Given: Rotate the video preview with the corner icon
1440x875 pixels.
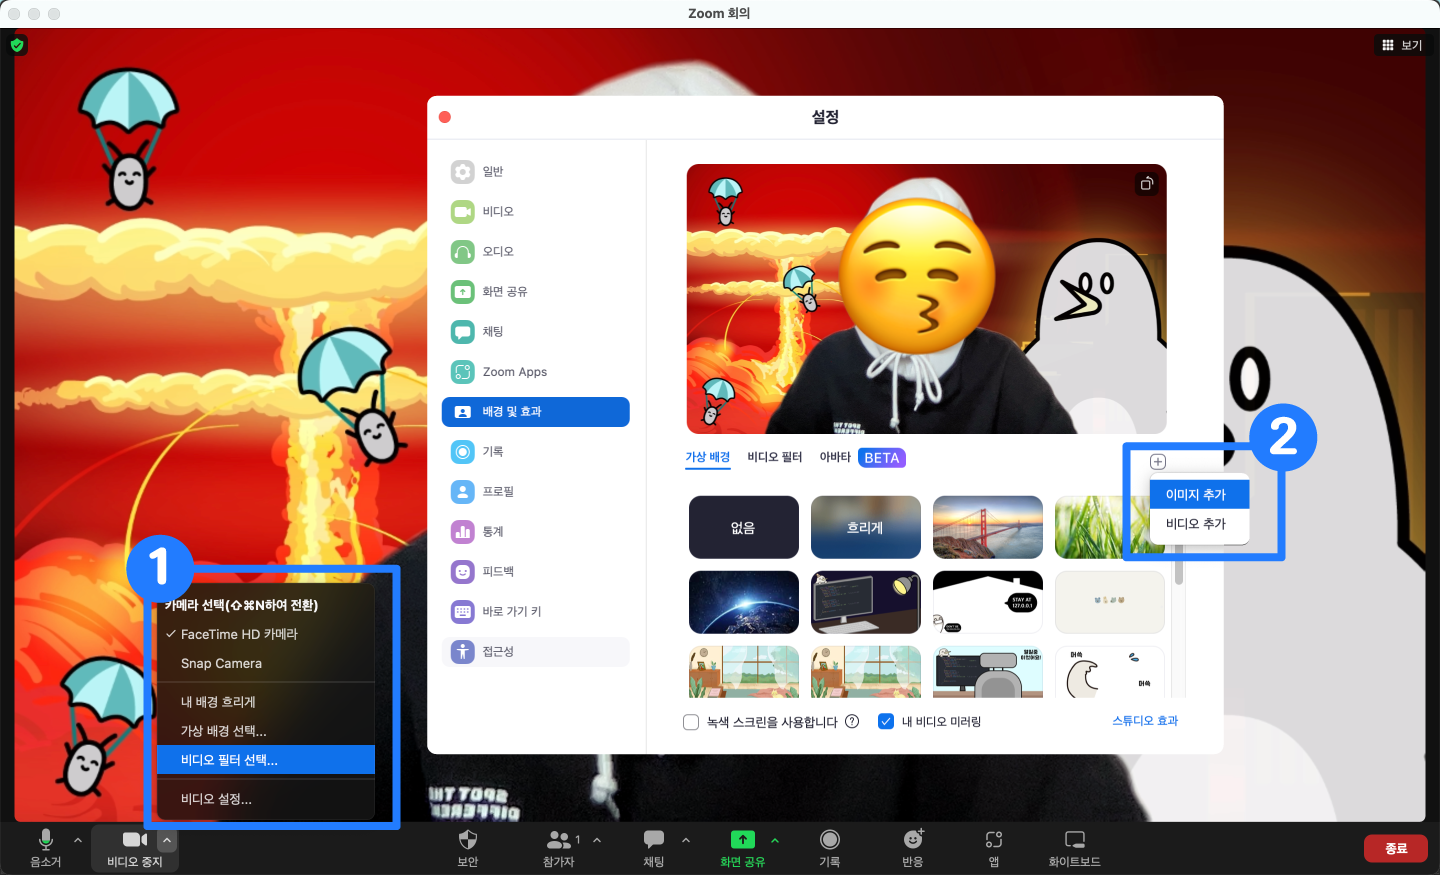Looking at the screenshot, I should 1147,183.
